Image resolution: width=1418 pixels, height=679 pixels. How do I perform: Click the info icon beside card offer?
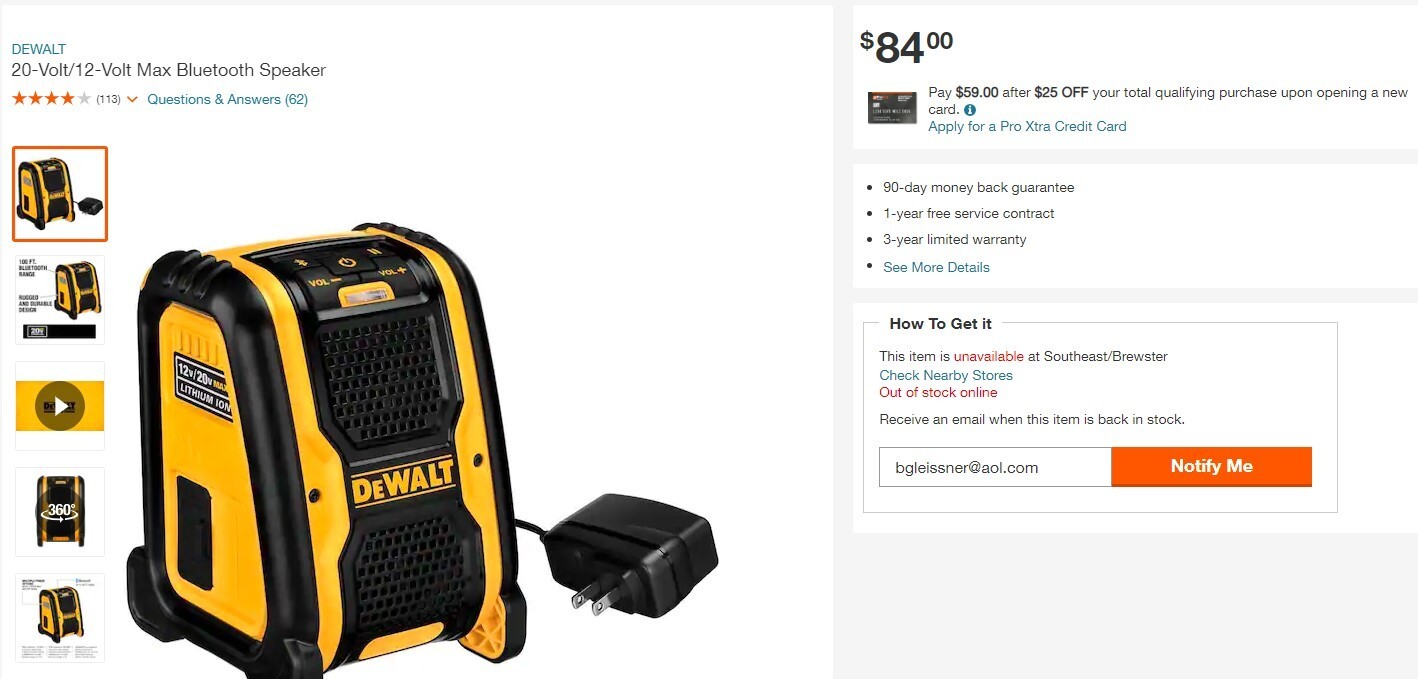[970, 110]
